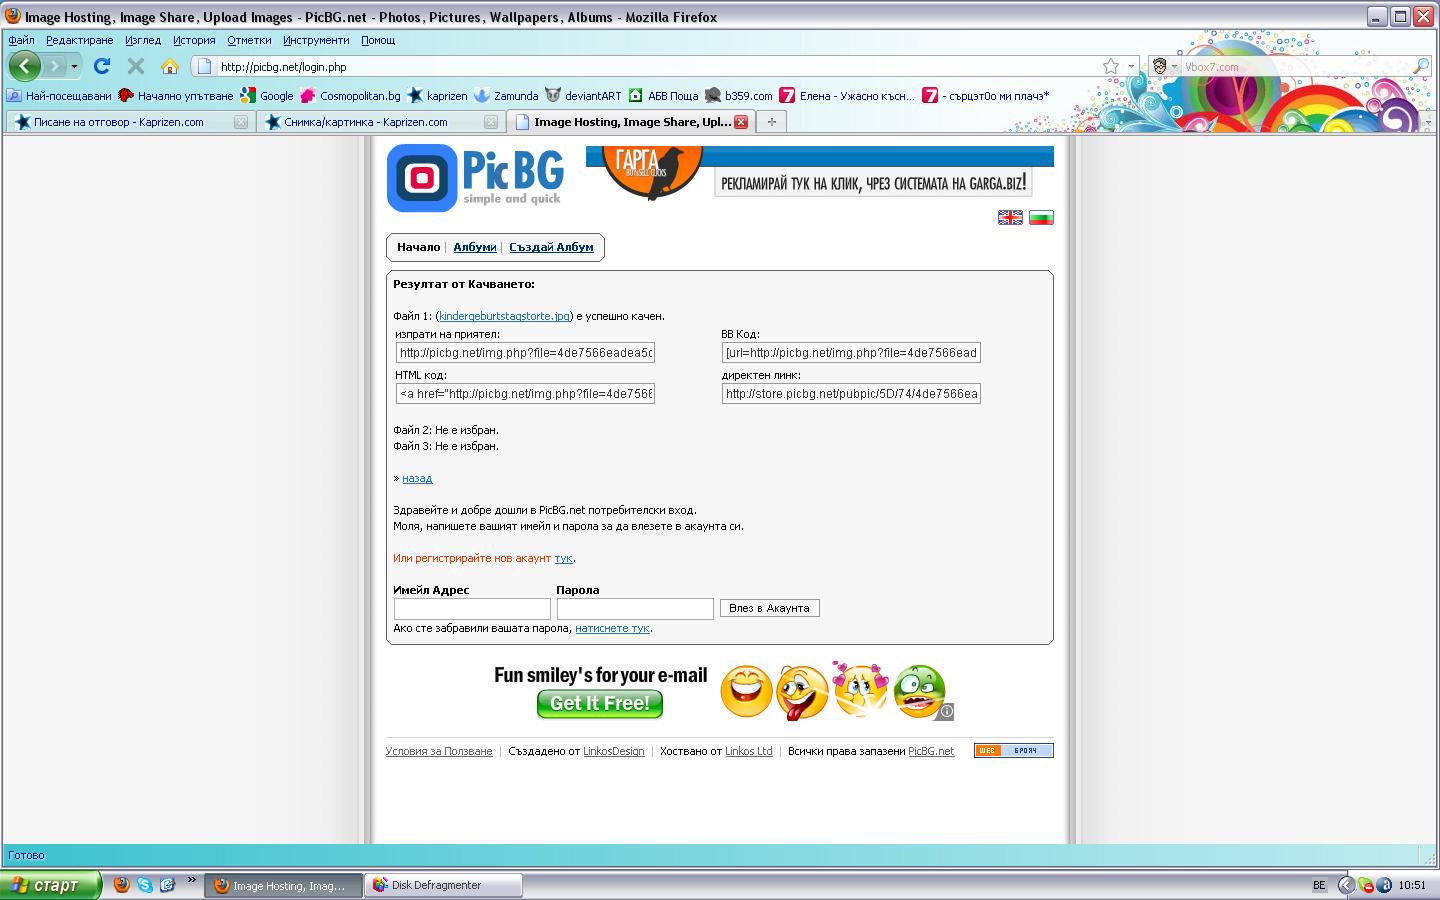Open the Изглед menu

[143, 40]
